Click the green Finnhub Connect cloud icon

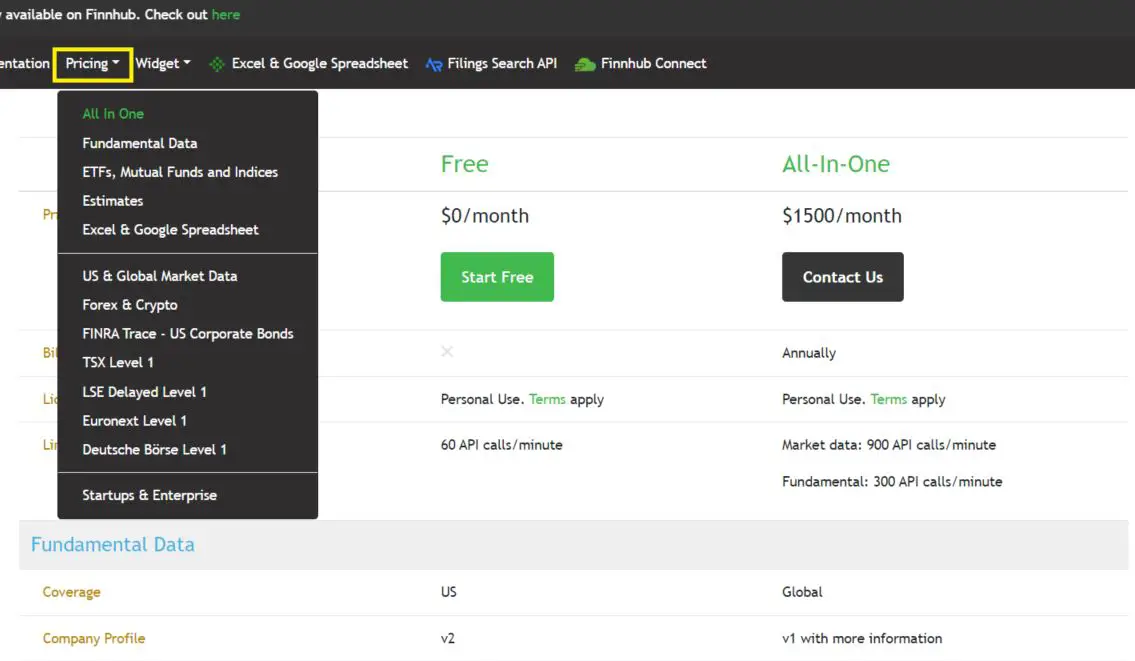(585, 64)
